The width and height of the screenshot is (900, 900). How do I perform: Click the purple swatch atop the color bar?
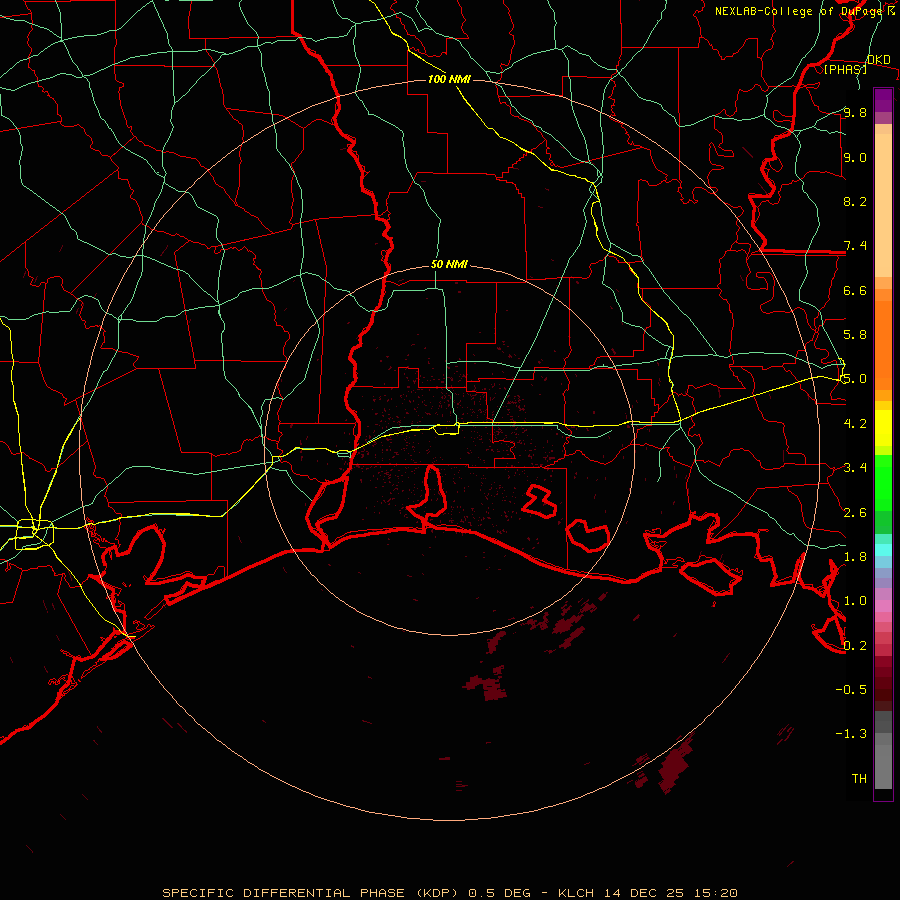(883, 100)
